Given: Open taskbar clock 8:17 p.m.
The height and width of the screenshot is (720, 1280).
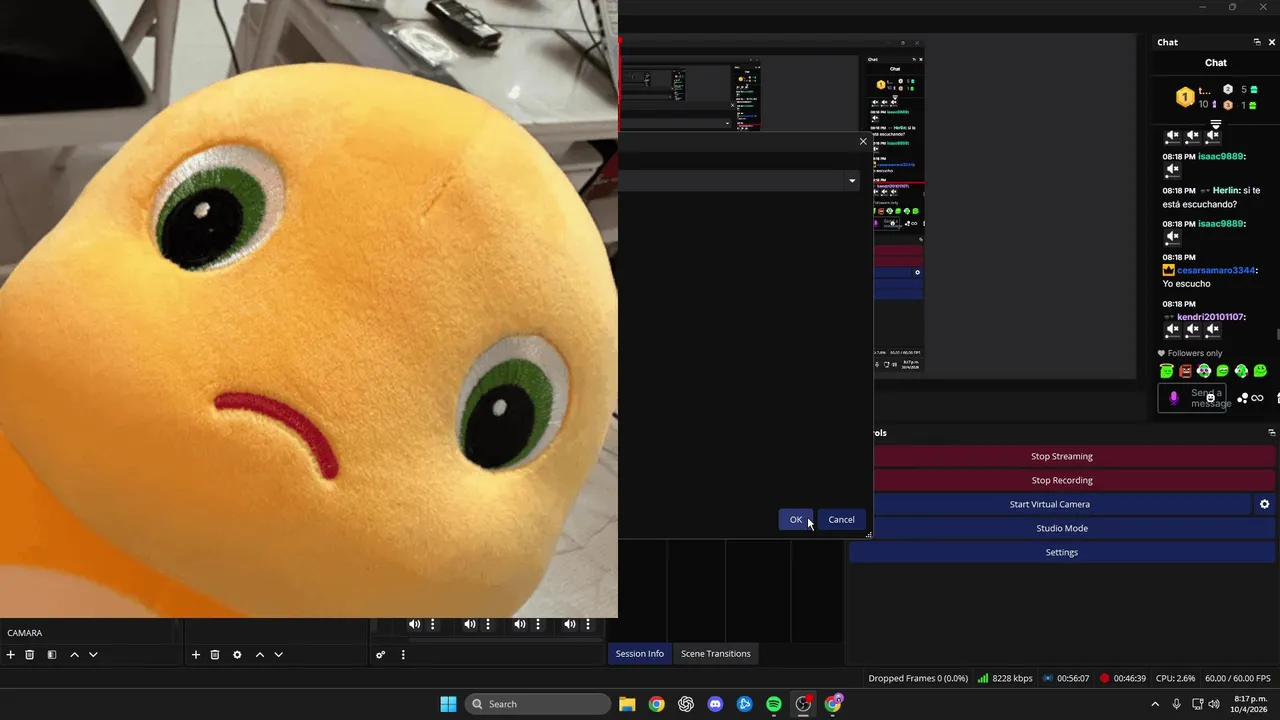Looking at the screenshot, I should point(1250,704).
